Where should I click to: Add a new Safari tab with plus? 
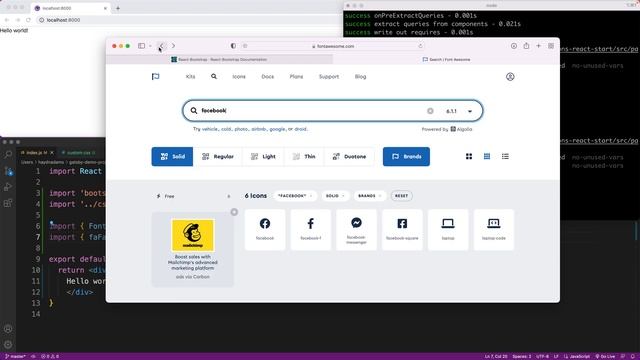(538, 46)
